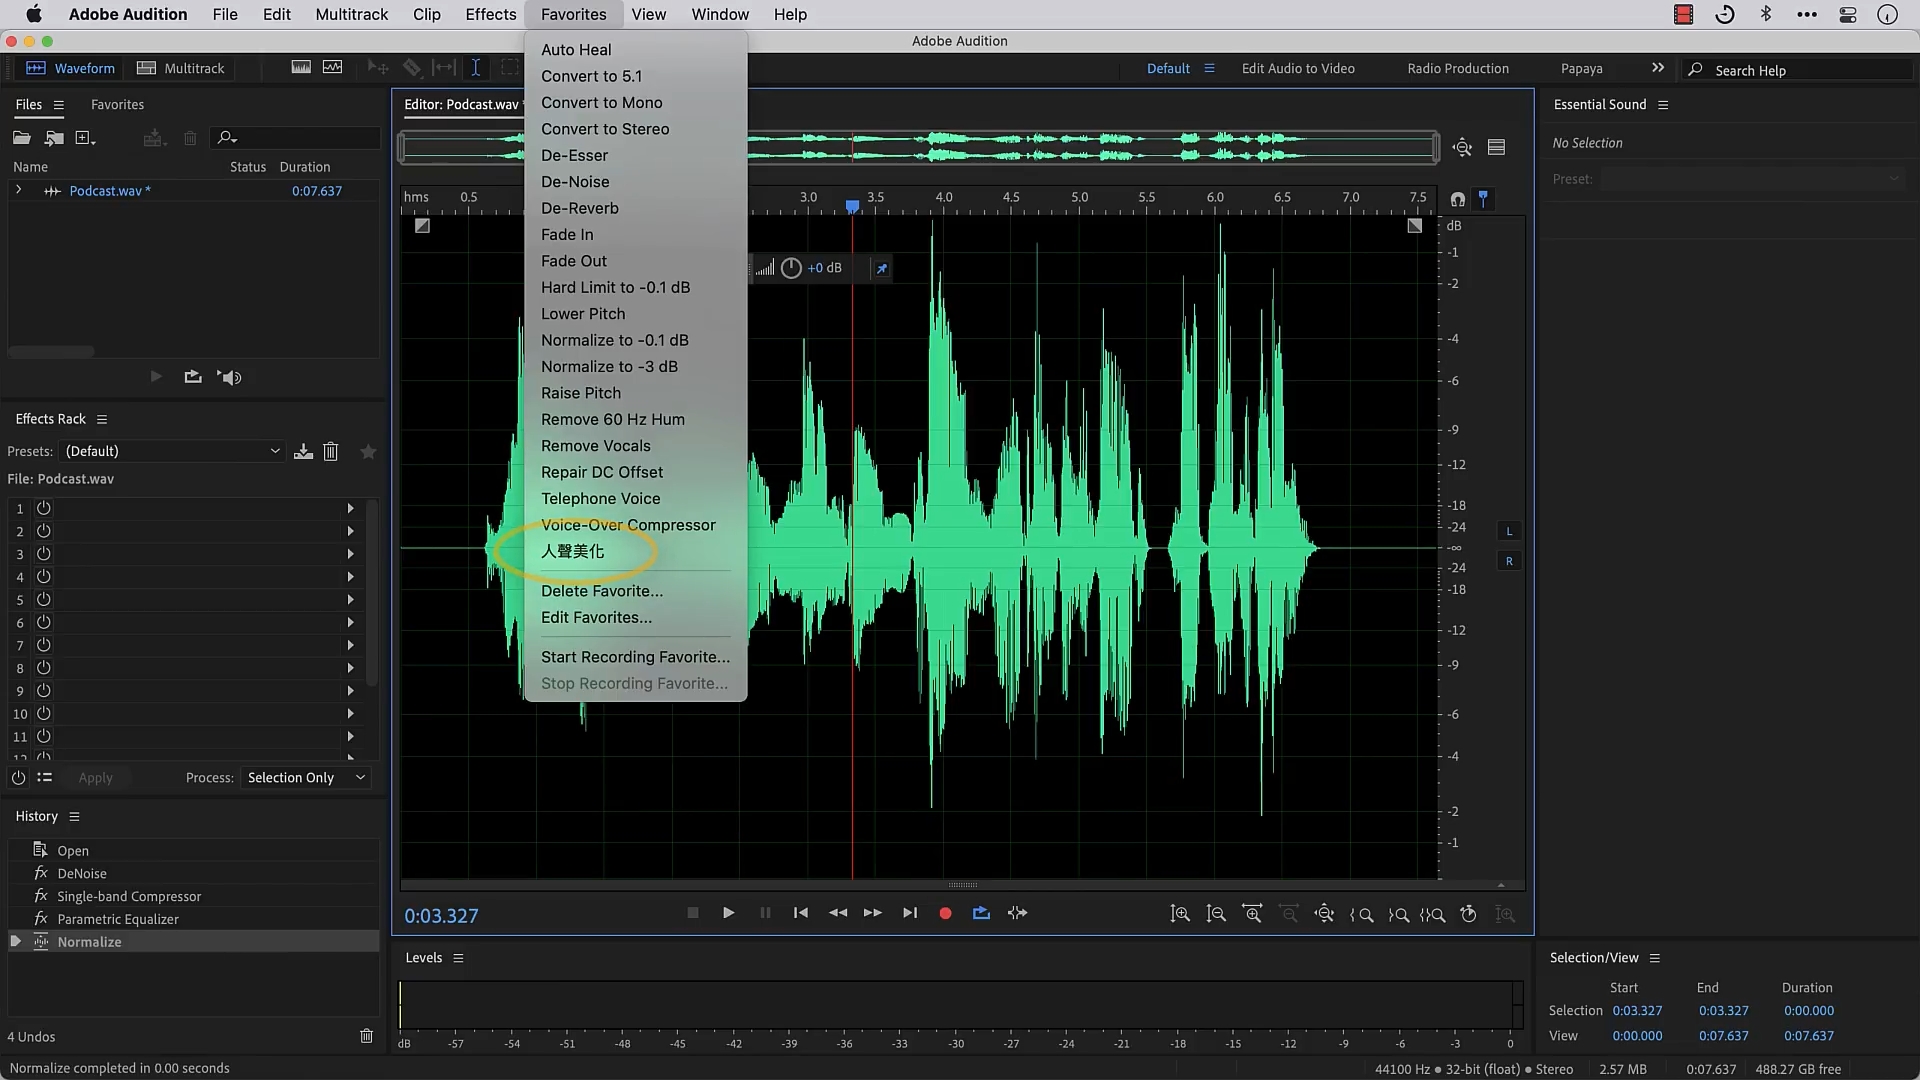
Task: Toggle Left channel L button
Action: click(x=1509, y=531)
